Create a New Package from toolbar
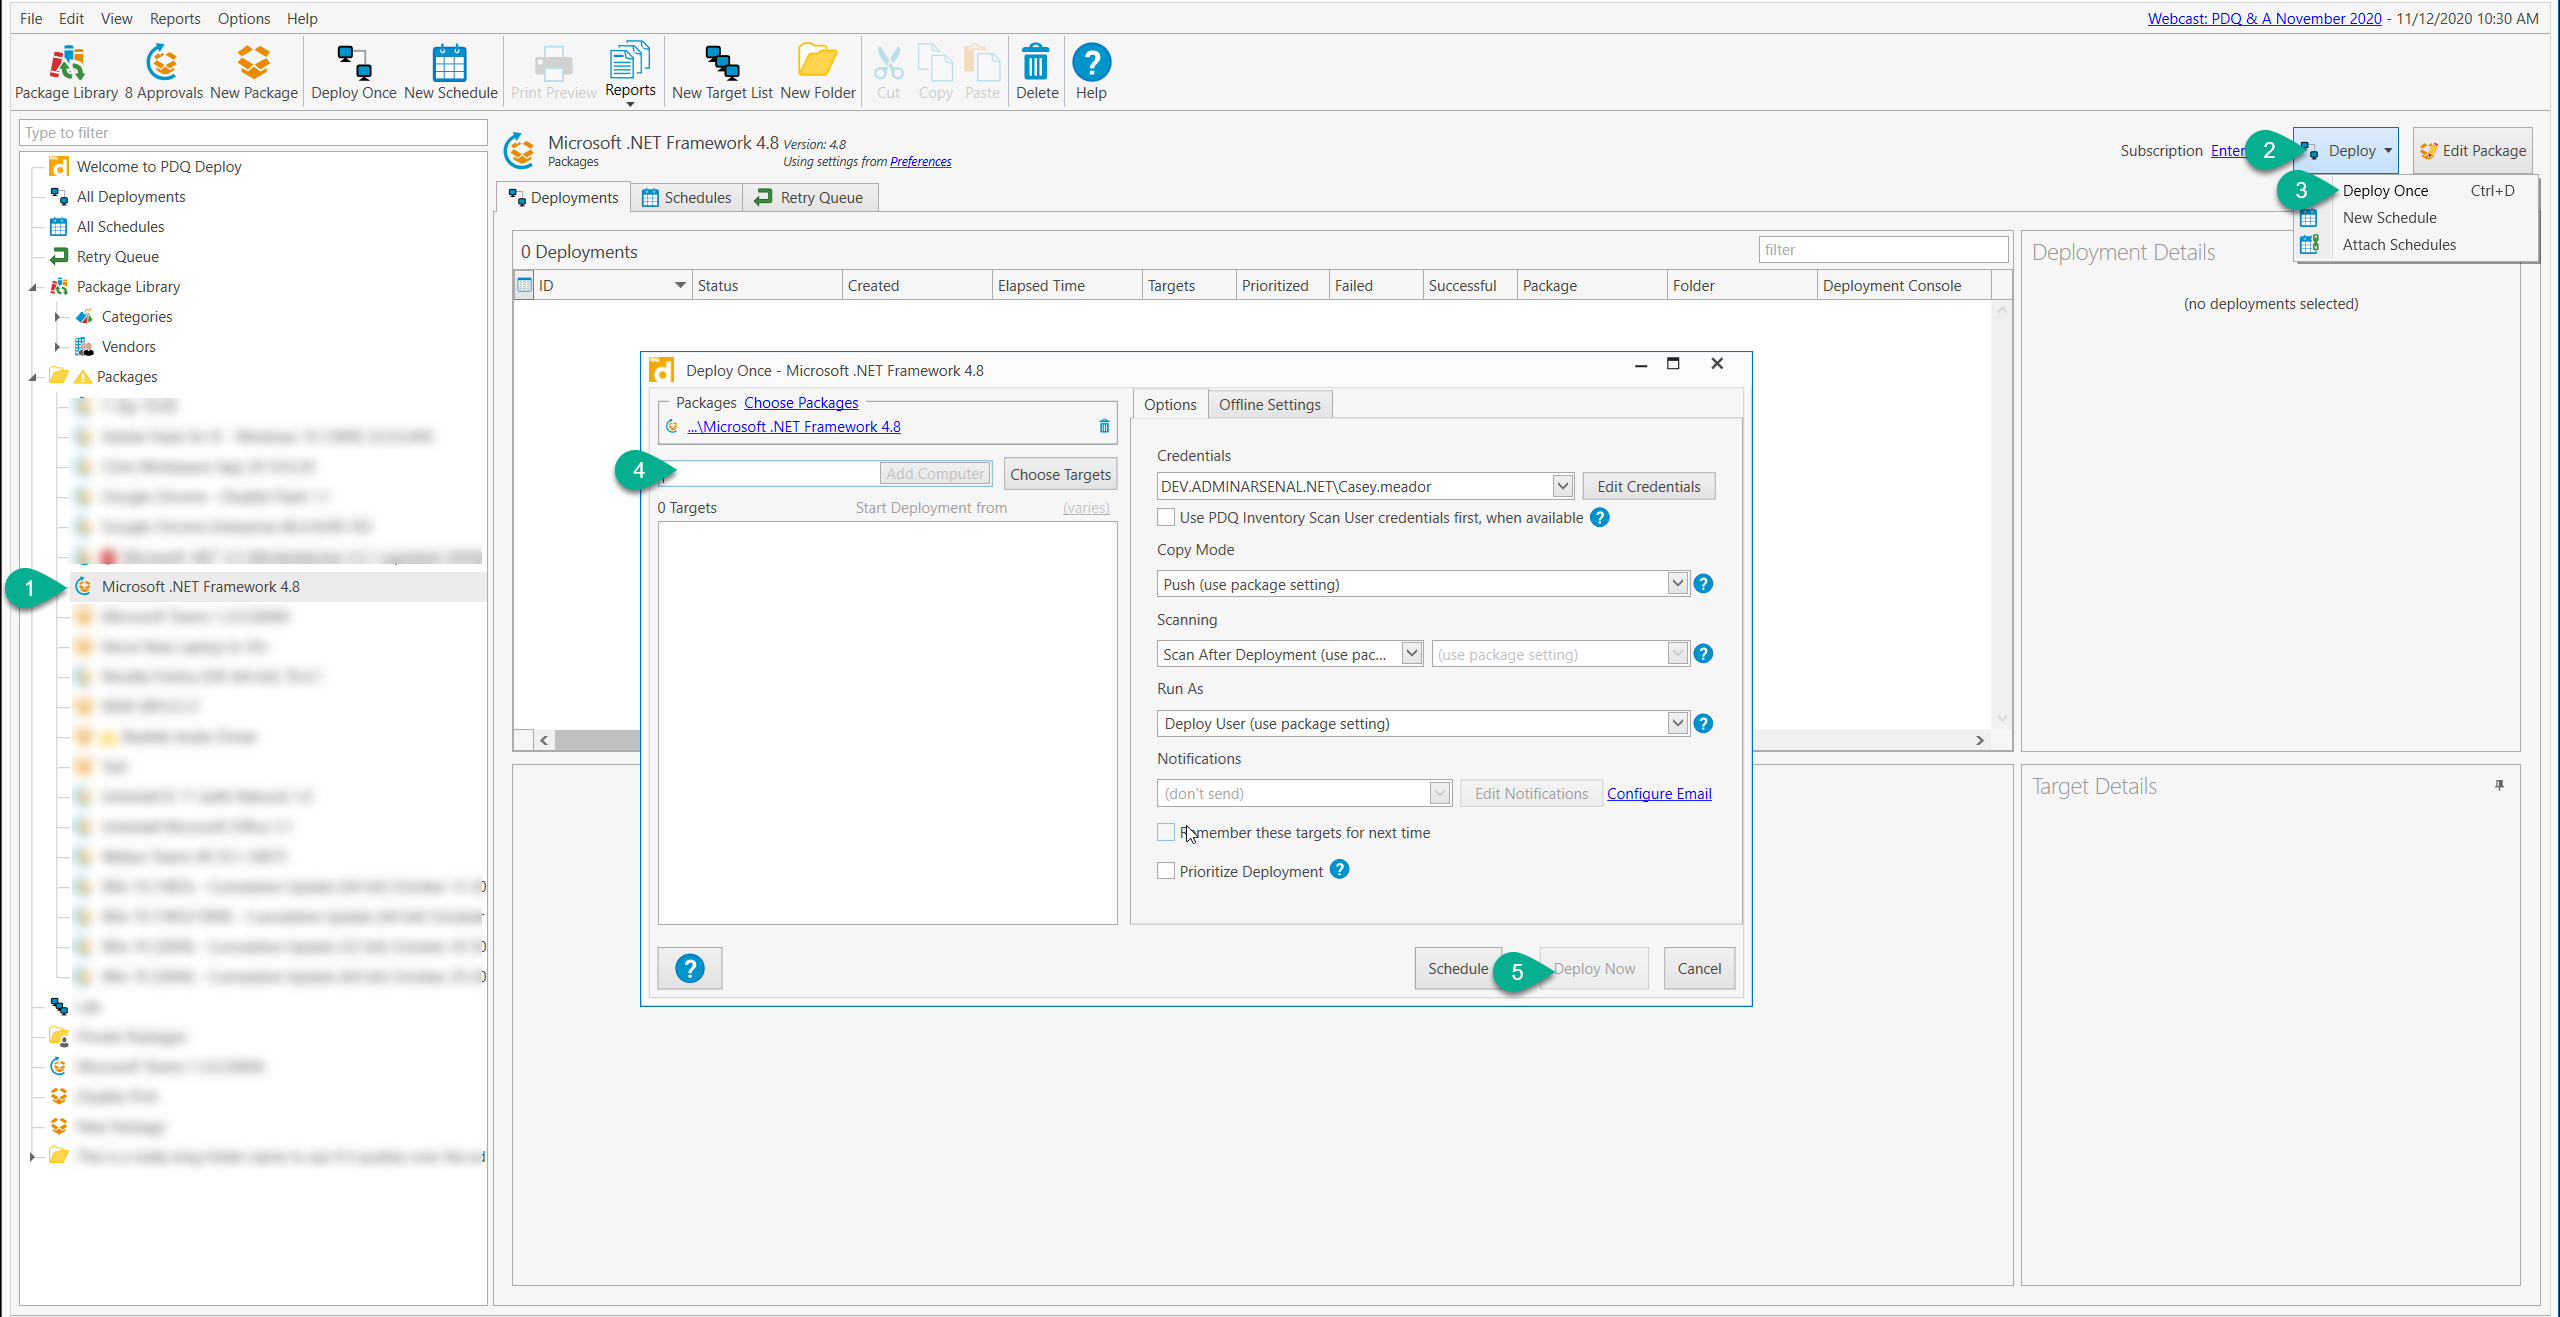 (x=254, y=72)
